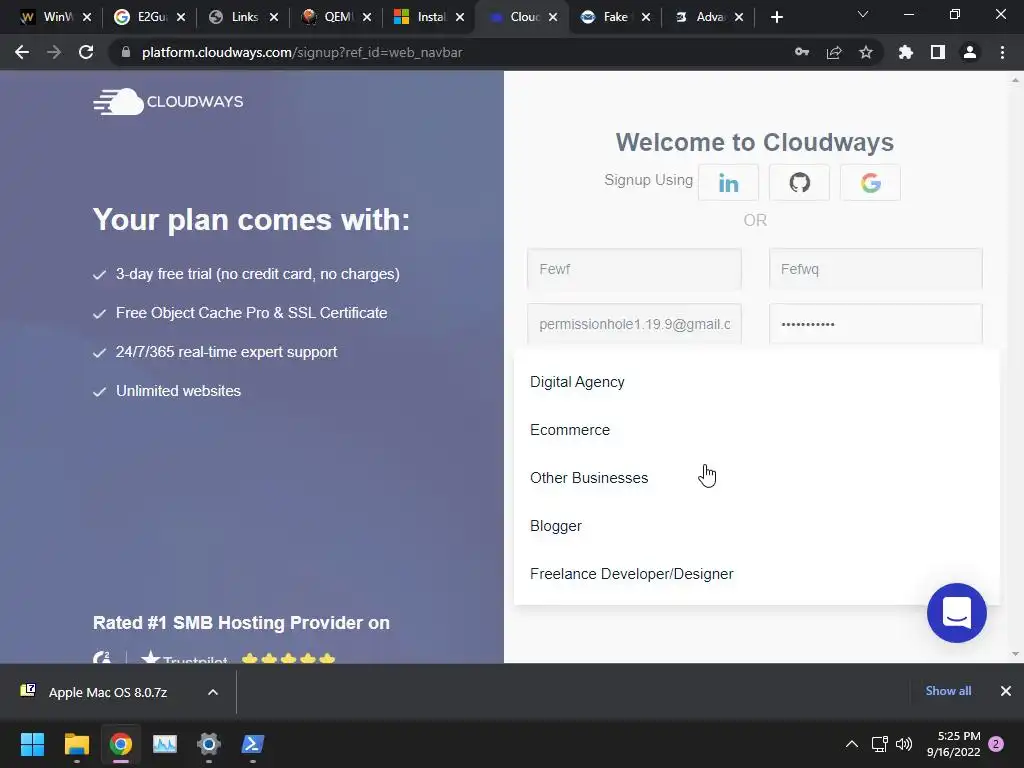Image resolution: width=1024 pixels, height=768 pixels.
Task: Go back with the browser back arrow
Action: click(x=22, y=52)
